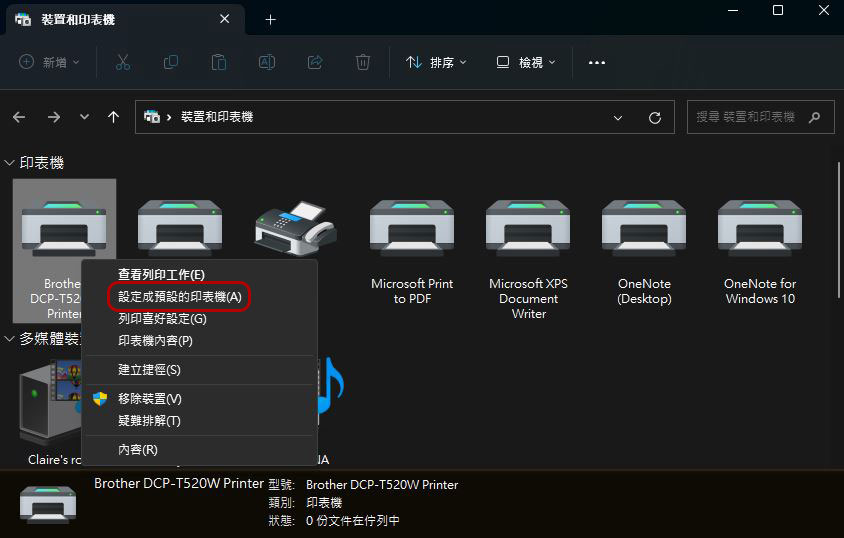Select the Claire's media device icon
The width and height of the screenshot is (844, 538).
50,404
